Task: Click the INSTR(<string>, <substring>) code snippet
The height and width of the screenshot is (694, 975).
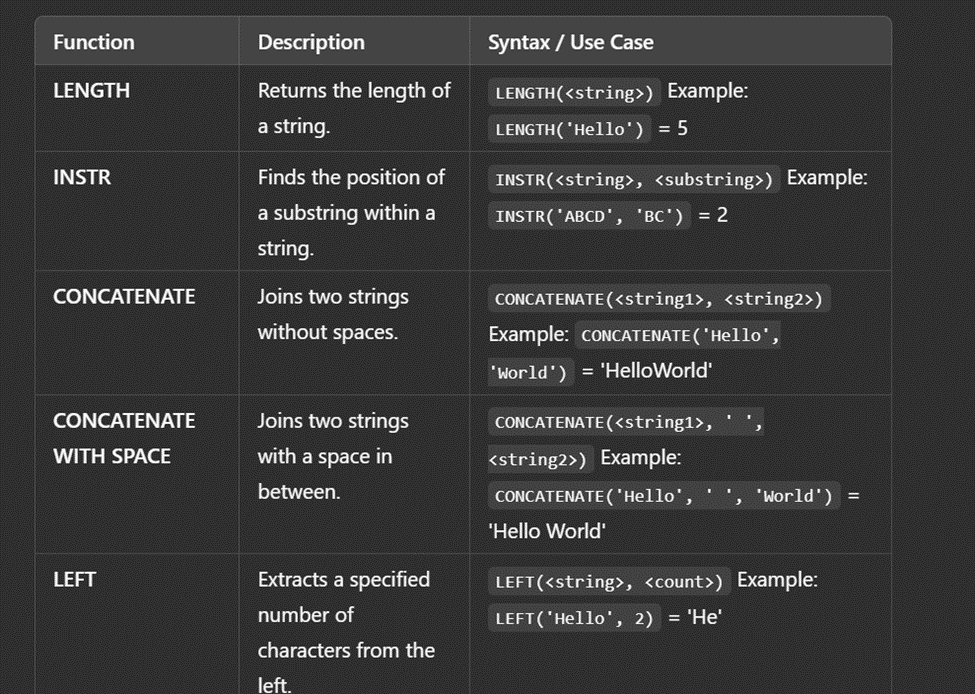Action: 634,180
